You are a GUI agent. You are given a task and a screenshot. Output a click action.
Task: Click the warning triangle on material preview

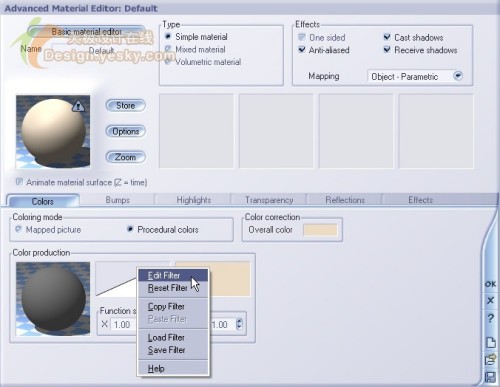[78, 106]
